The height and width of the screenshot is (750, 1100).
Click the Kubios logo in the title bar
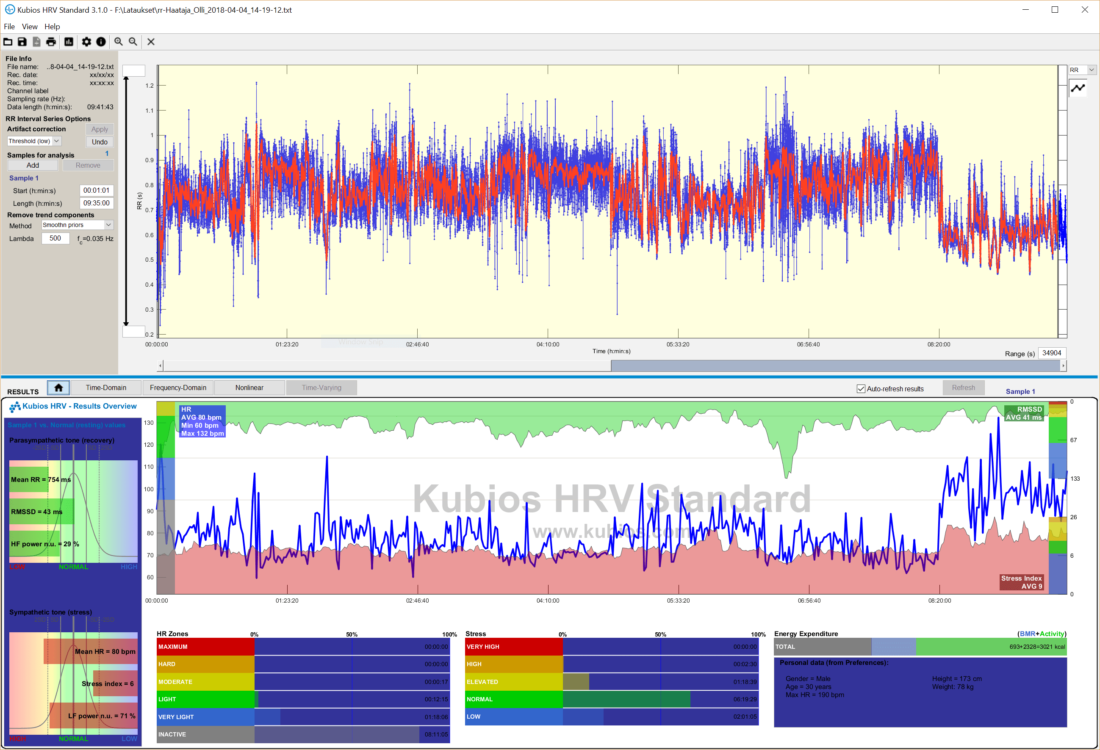10,10
